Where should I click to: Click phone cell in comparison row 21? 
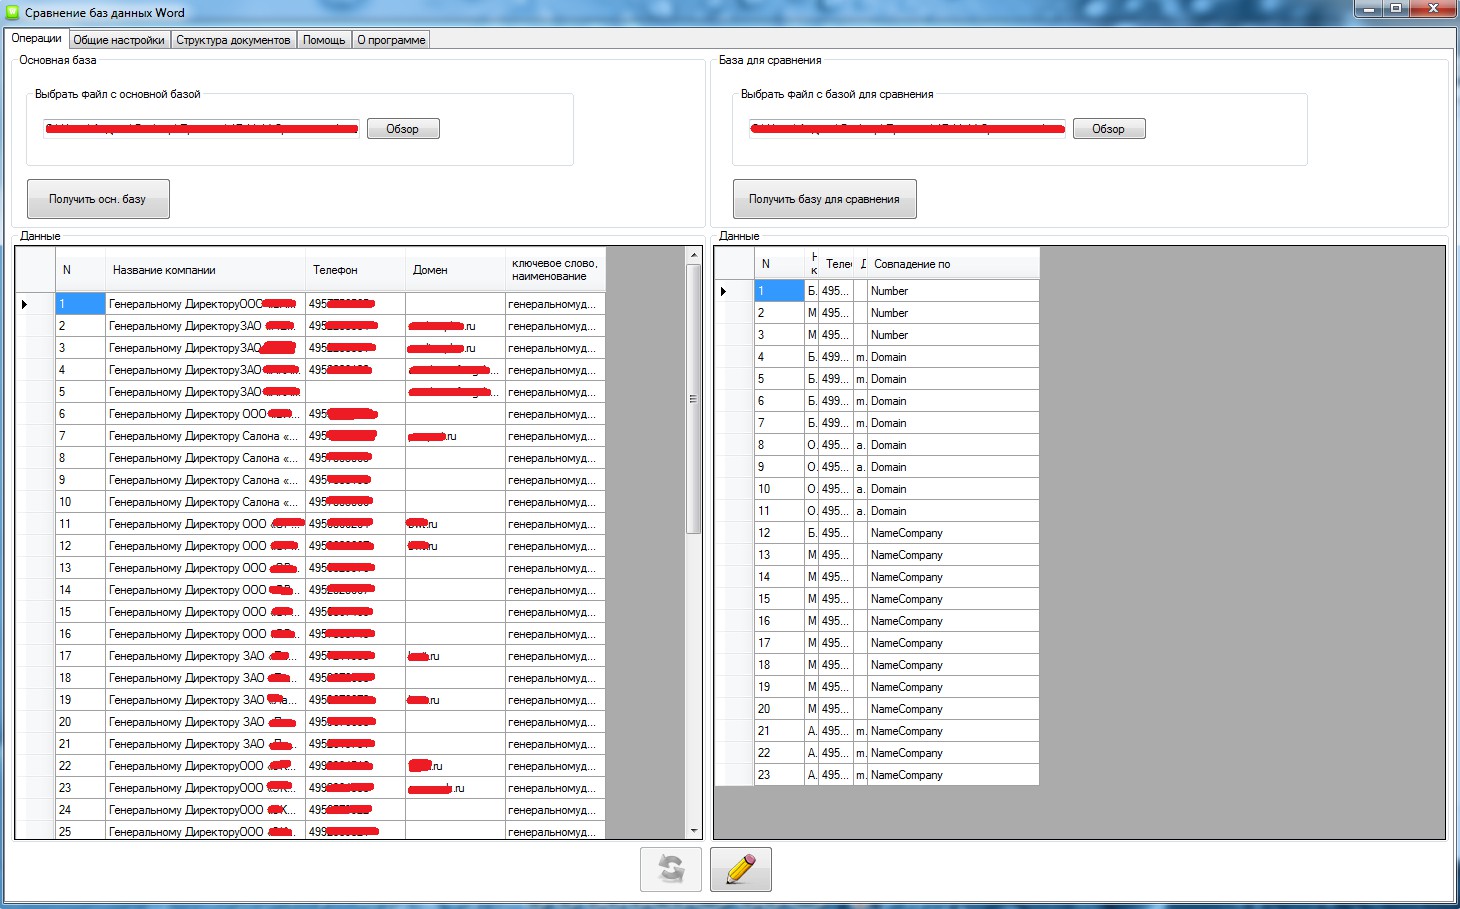pos(835,731)
